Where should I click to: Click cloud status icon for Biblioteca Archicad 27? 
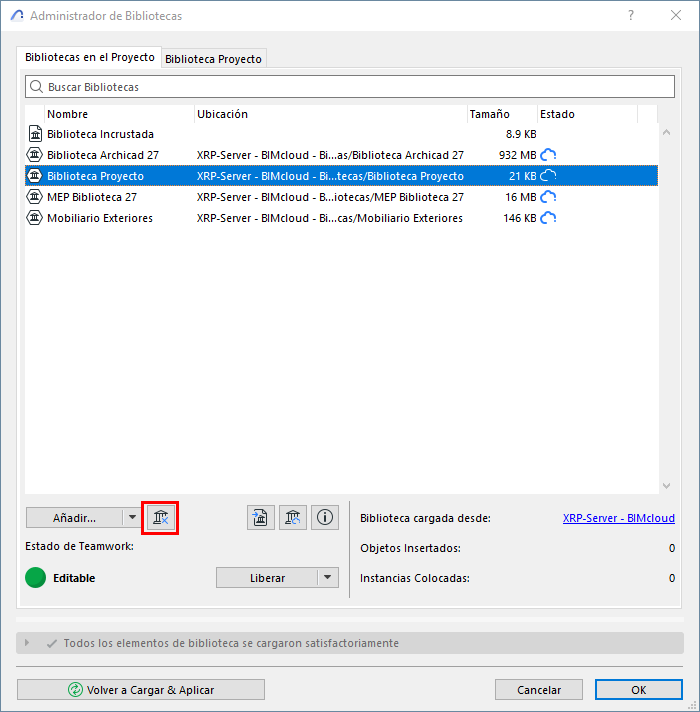coord(548,155)
